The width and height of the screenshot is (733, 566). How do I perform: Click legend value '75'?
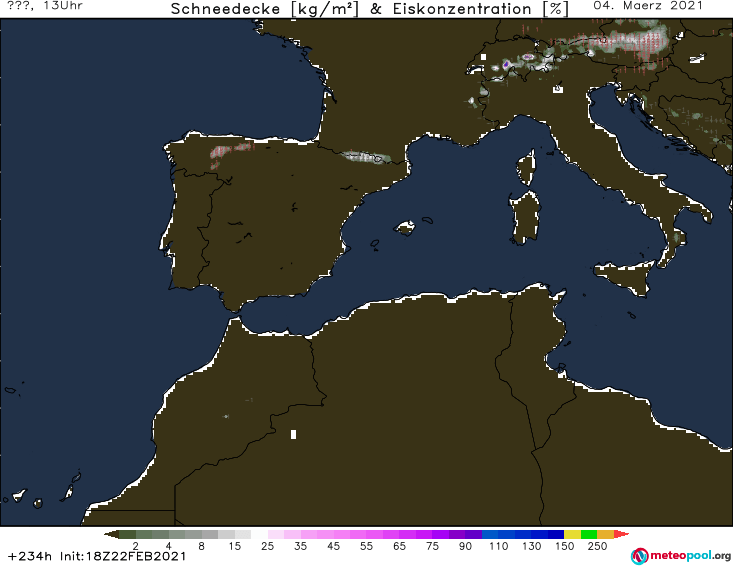point(432,546)
